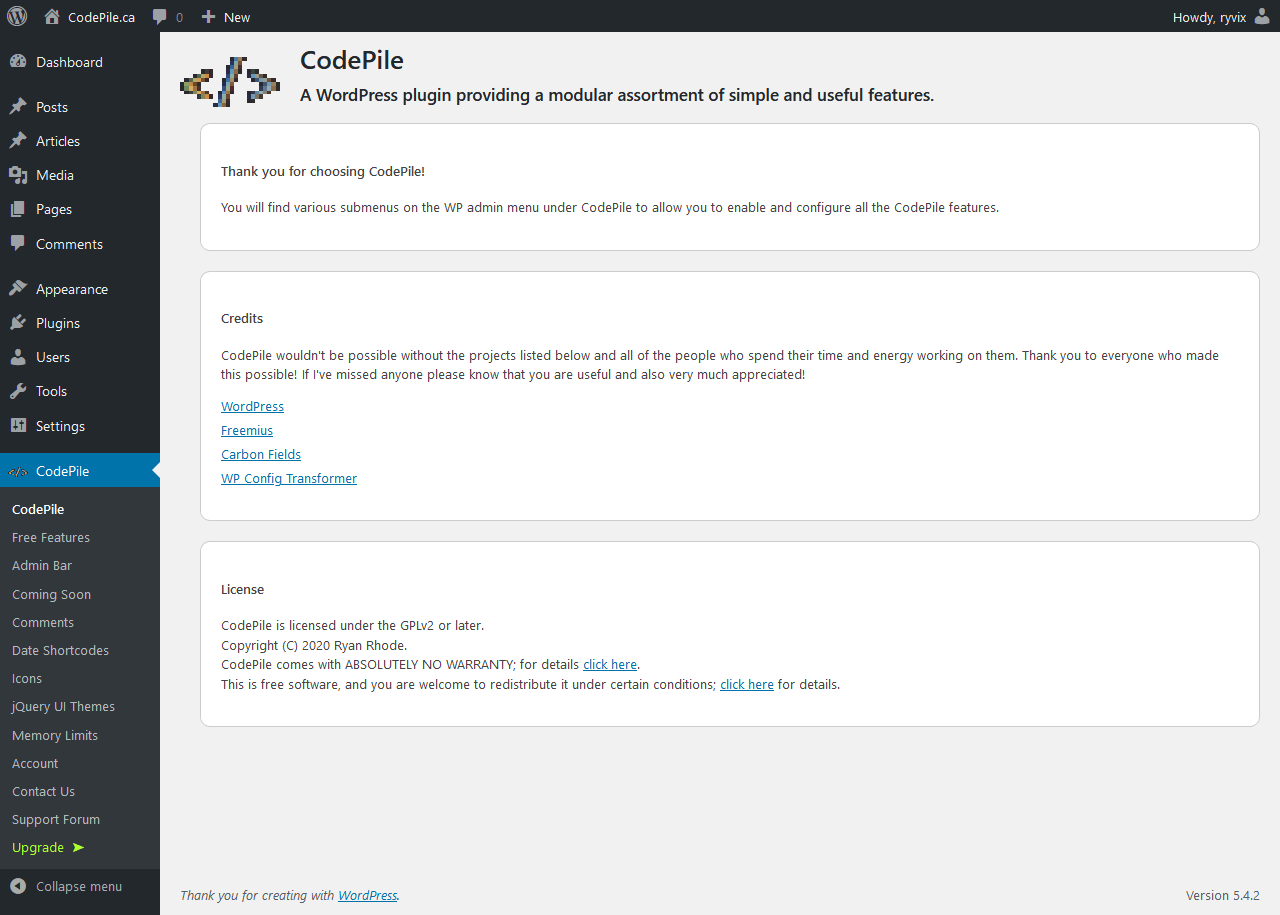Click the Upgrade link in the CodePile submenu

tap(38, 847)
